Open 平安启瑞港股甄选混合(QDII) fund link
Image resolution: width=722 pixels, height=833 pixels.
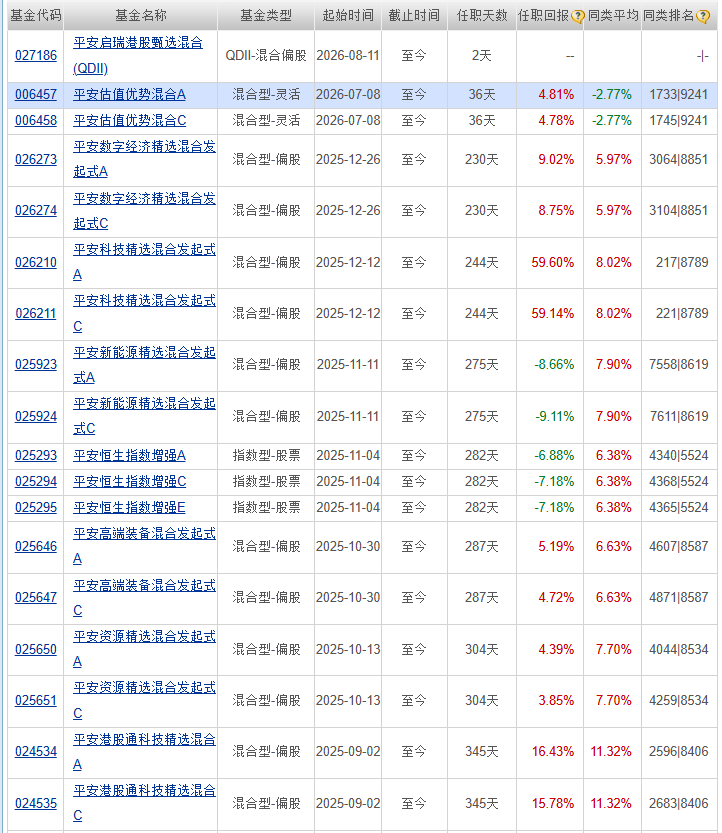pyautogui.click(x=138, y=55)
